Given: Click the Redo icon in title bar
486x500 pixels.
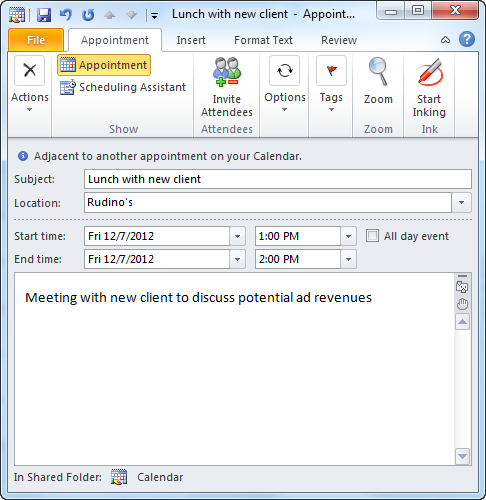Looking at the screenshot, I should (88, 15).
